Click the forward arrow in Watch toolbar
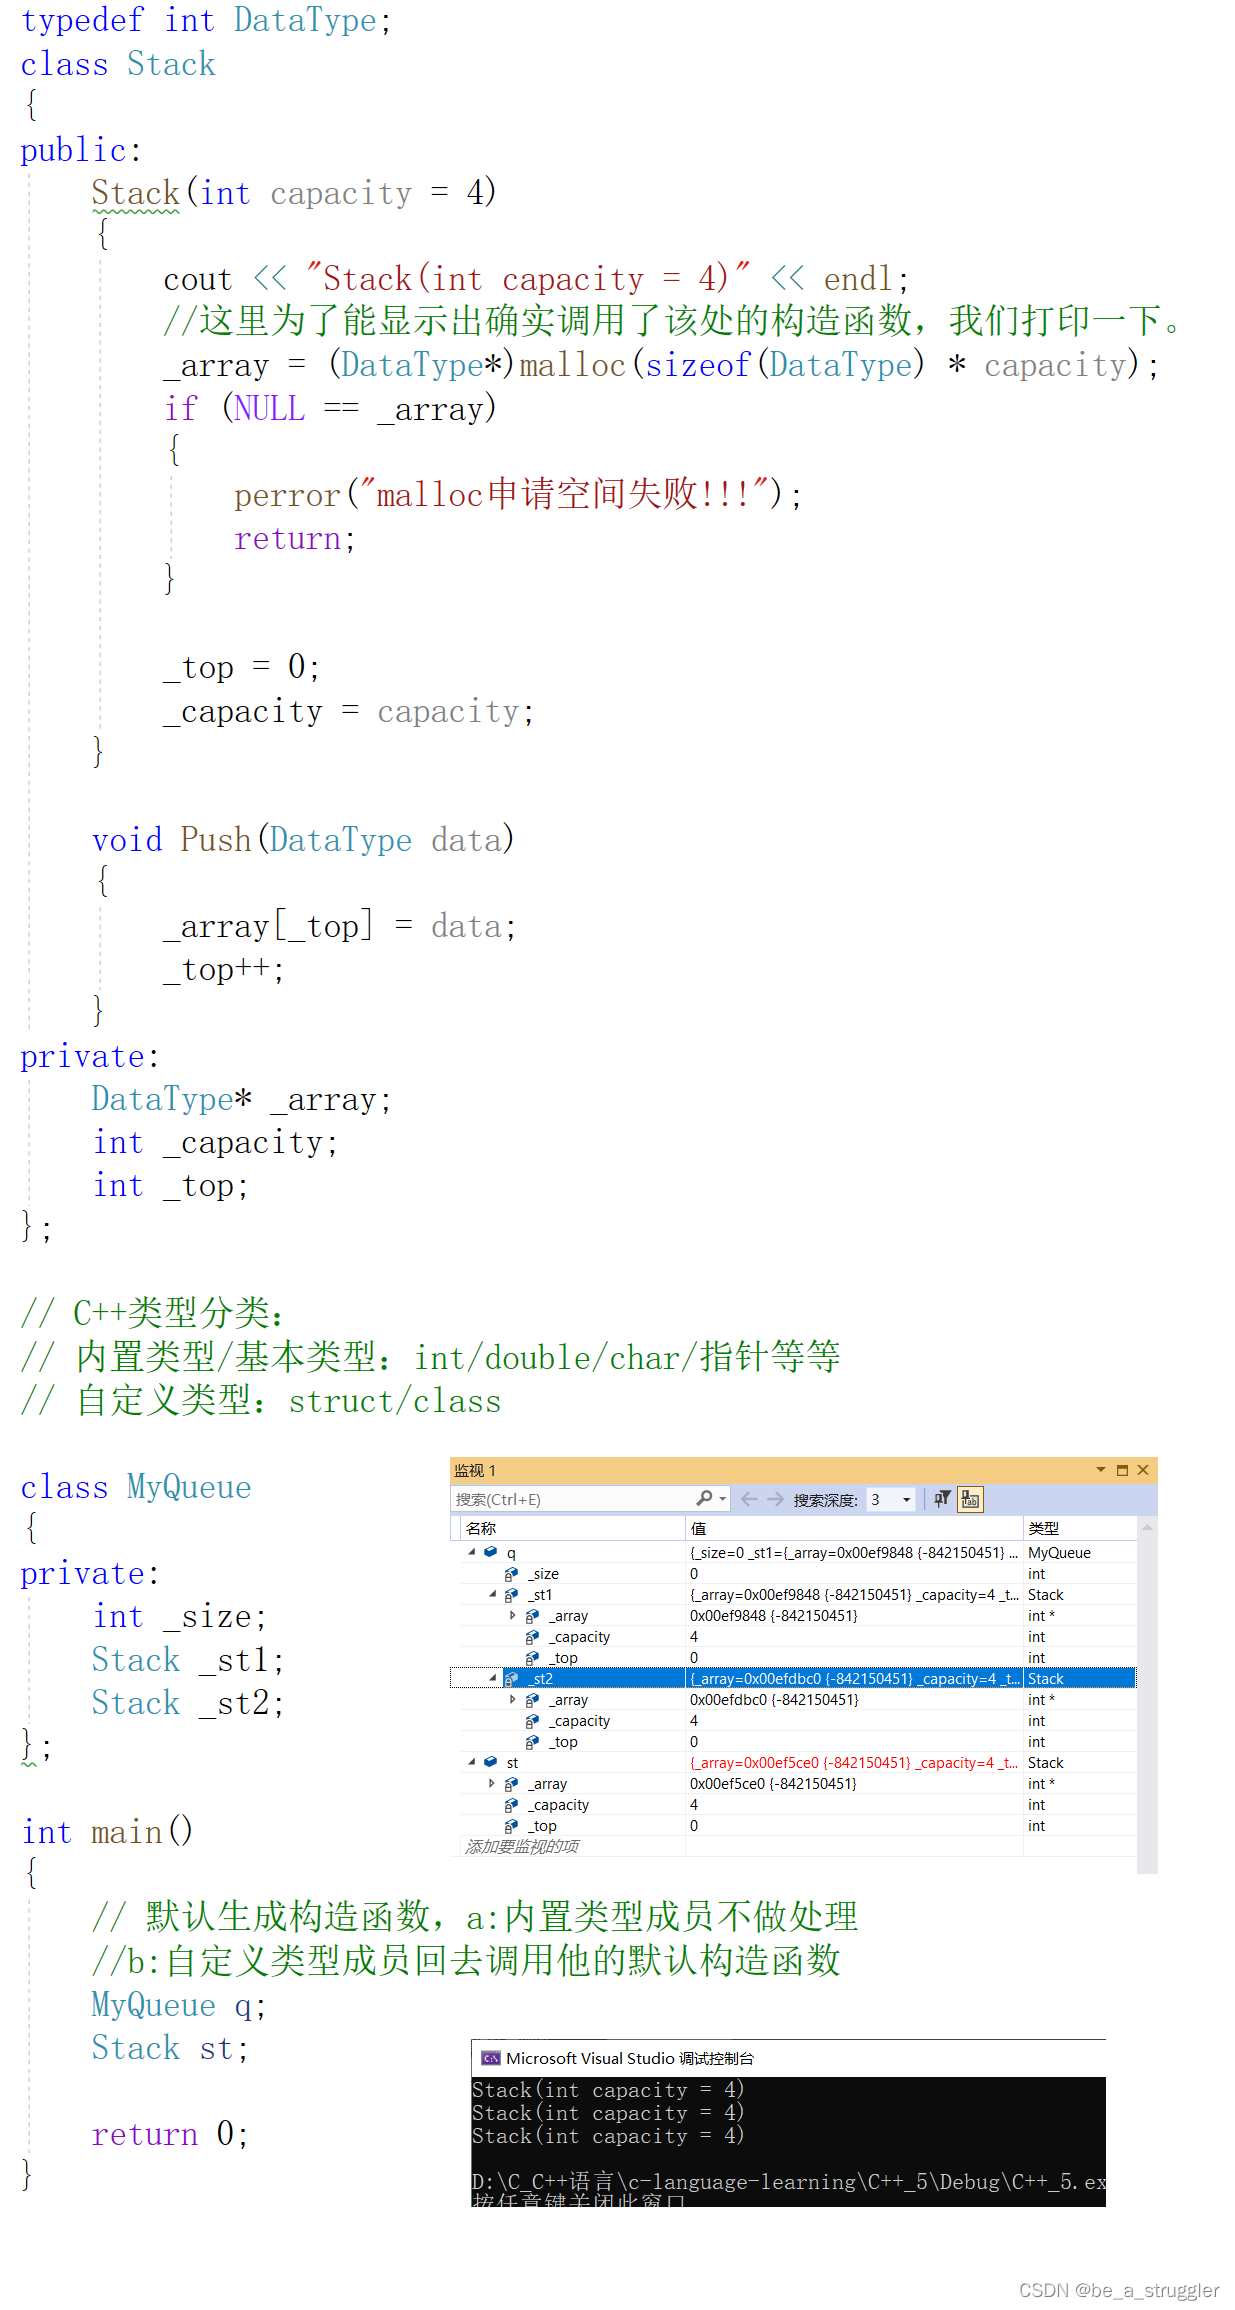 [x=775, y=1499]
